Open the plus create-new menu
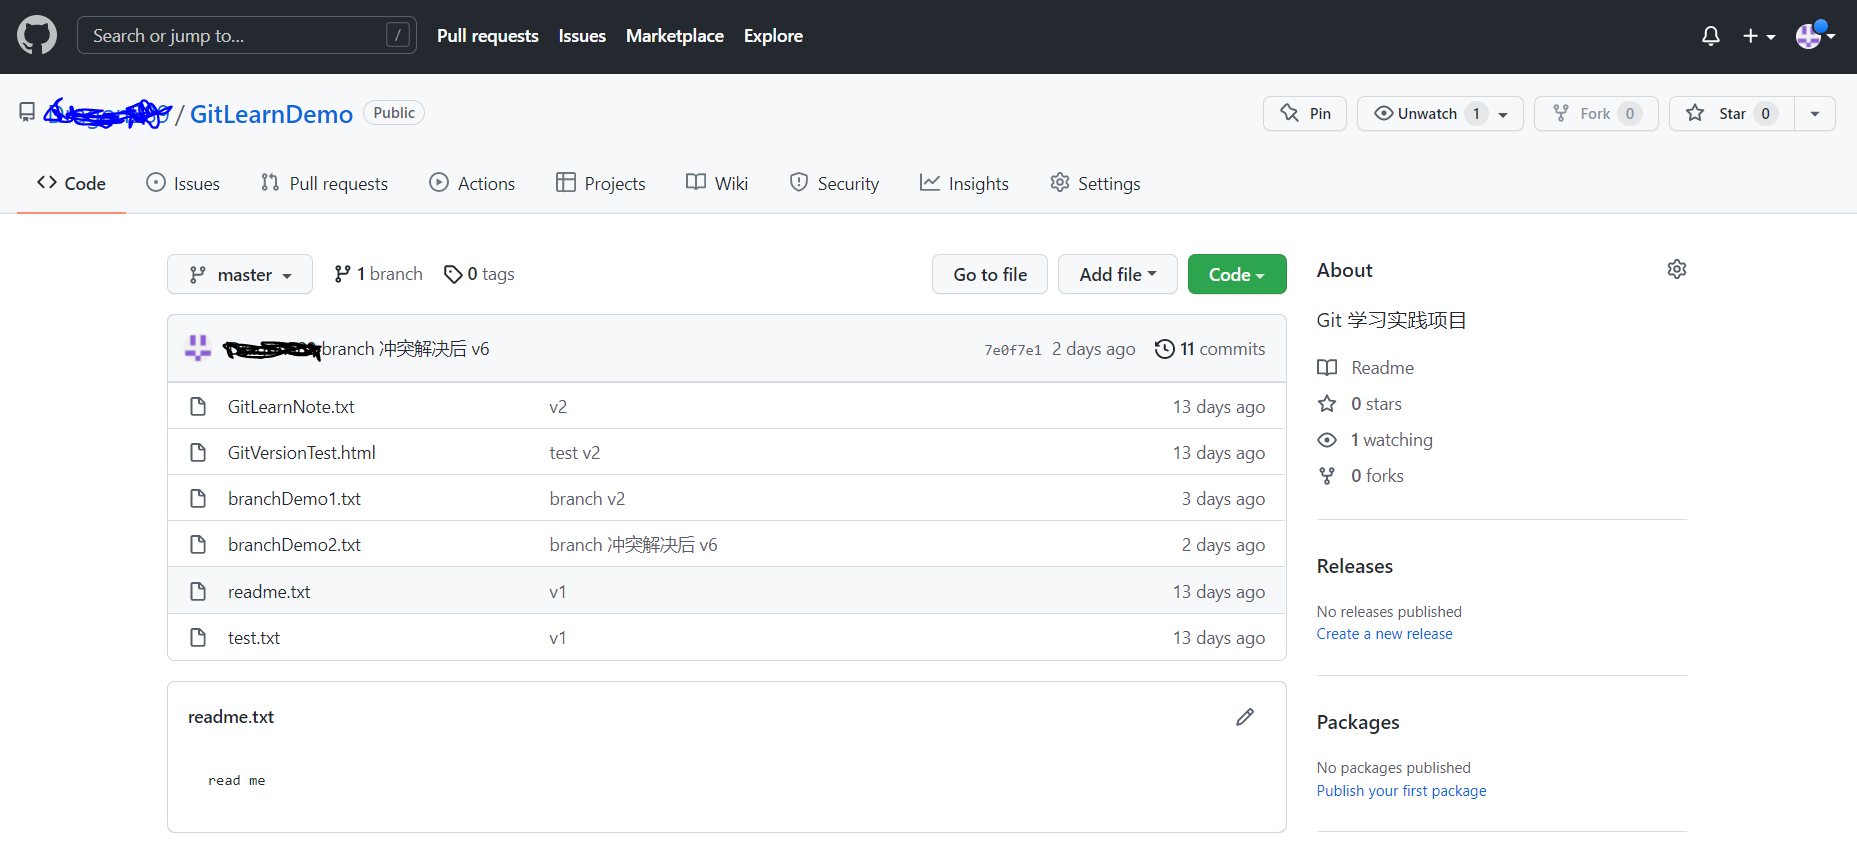The width and height of the screenshot is (1857, 846). coord(1759,36)
